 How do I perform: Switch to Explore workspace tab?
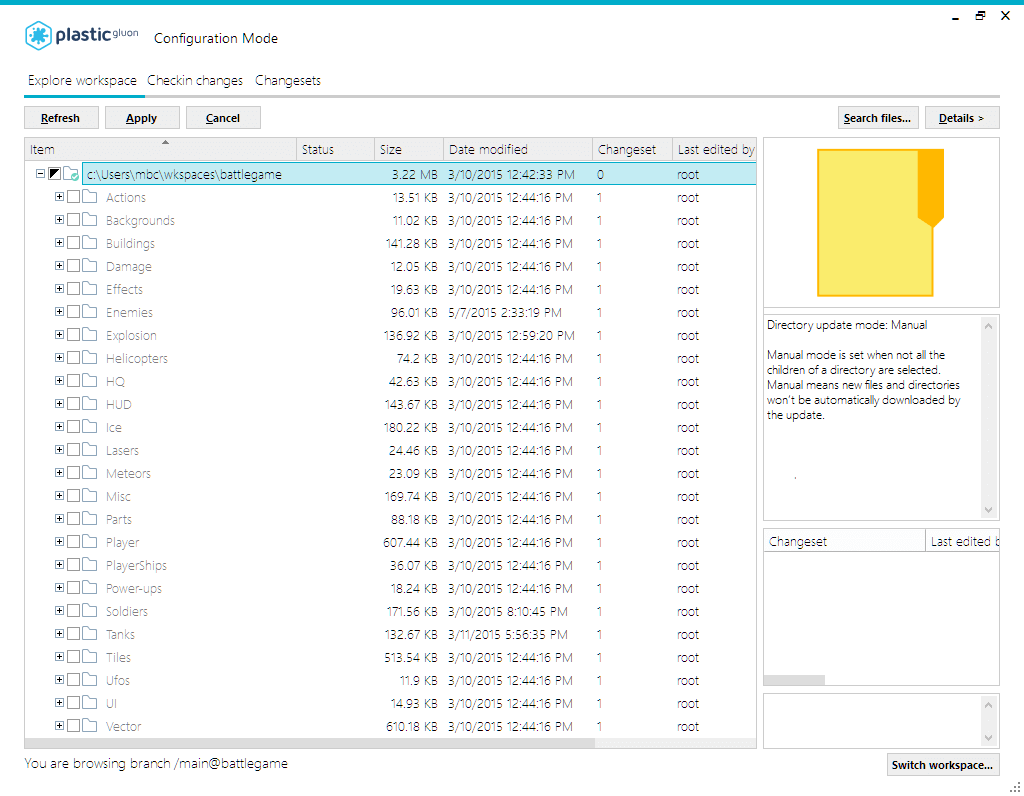tap(82, 80)
